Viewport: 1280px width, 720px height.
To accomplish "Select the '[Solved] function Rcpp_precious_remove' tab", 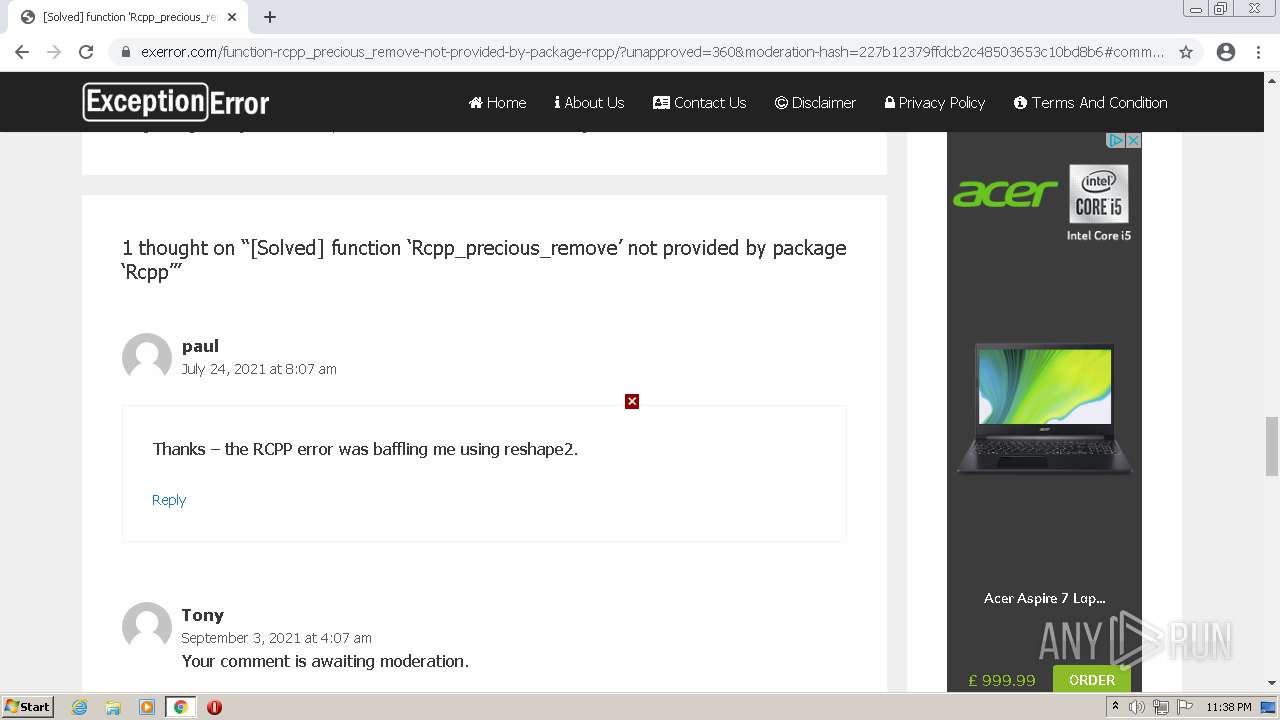I will [x=128, y=17].
